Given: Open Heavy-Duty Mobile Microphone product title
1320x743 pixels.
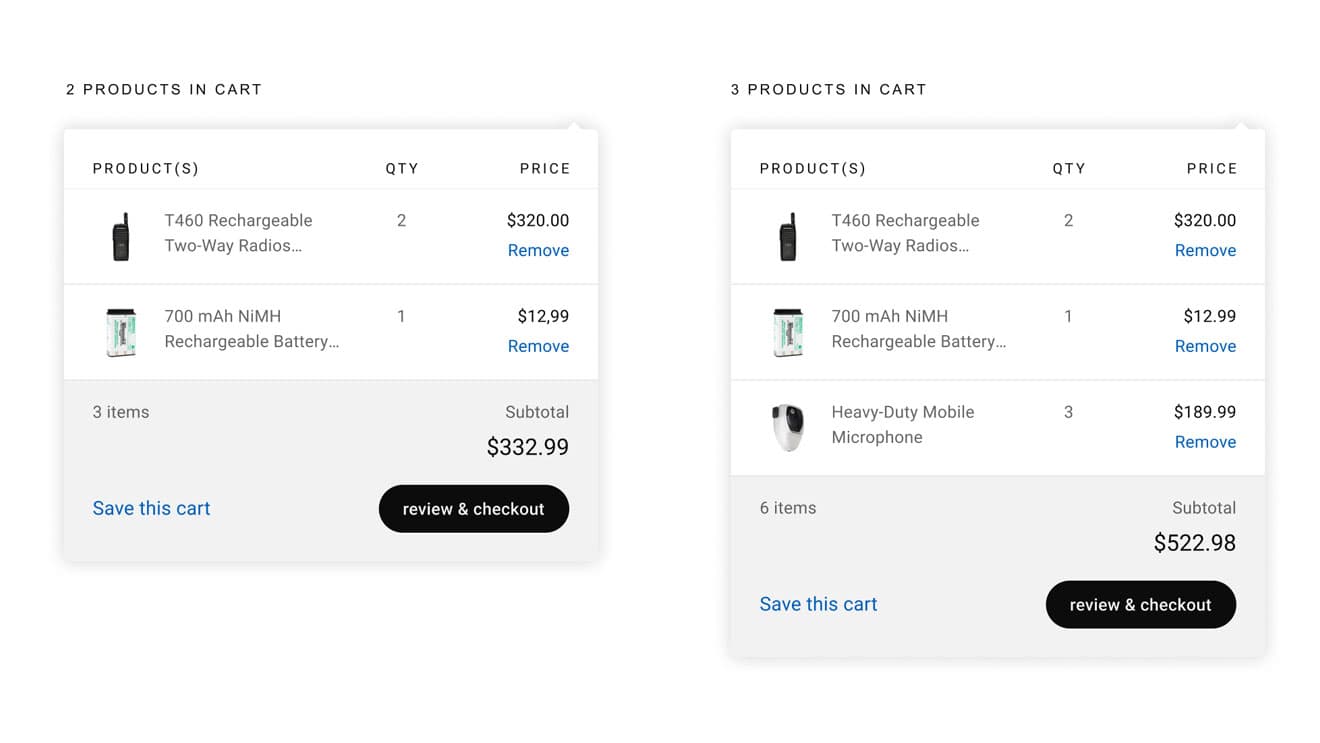Looking at the screenshot, I should [903, 425].
